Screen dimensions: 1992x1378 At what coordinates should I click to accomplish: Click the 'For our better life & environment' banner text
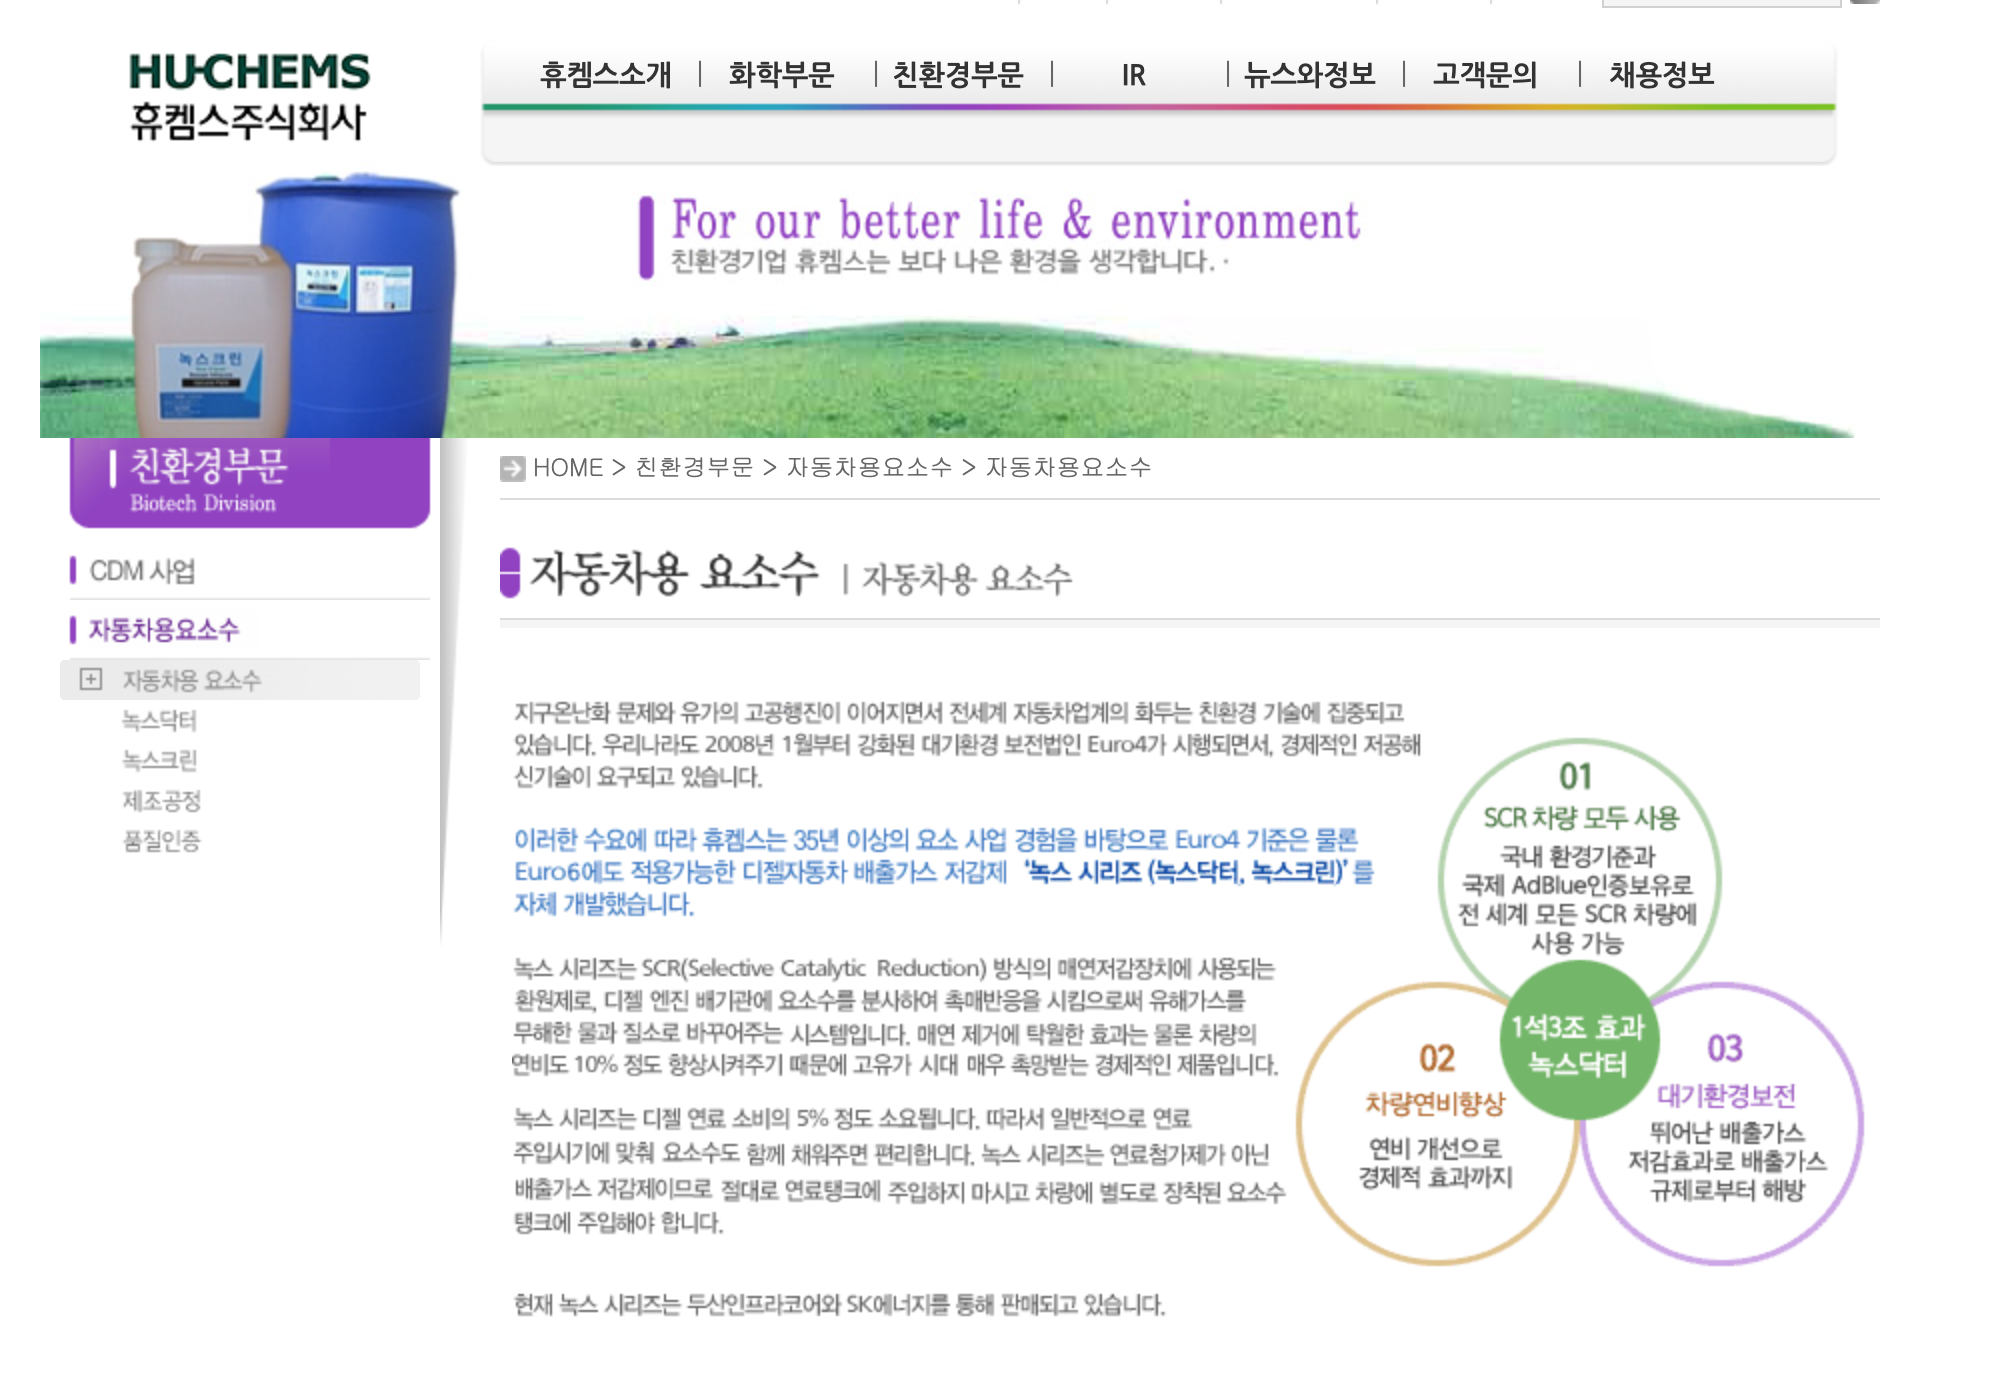1014,220
